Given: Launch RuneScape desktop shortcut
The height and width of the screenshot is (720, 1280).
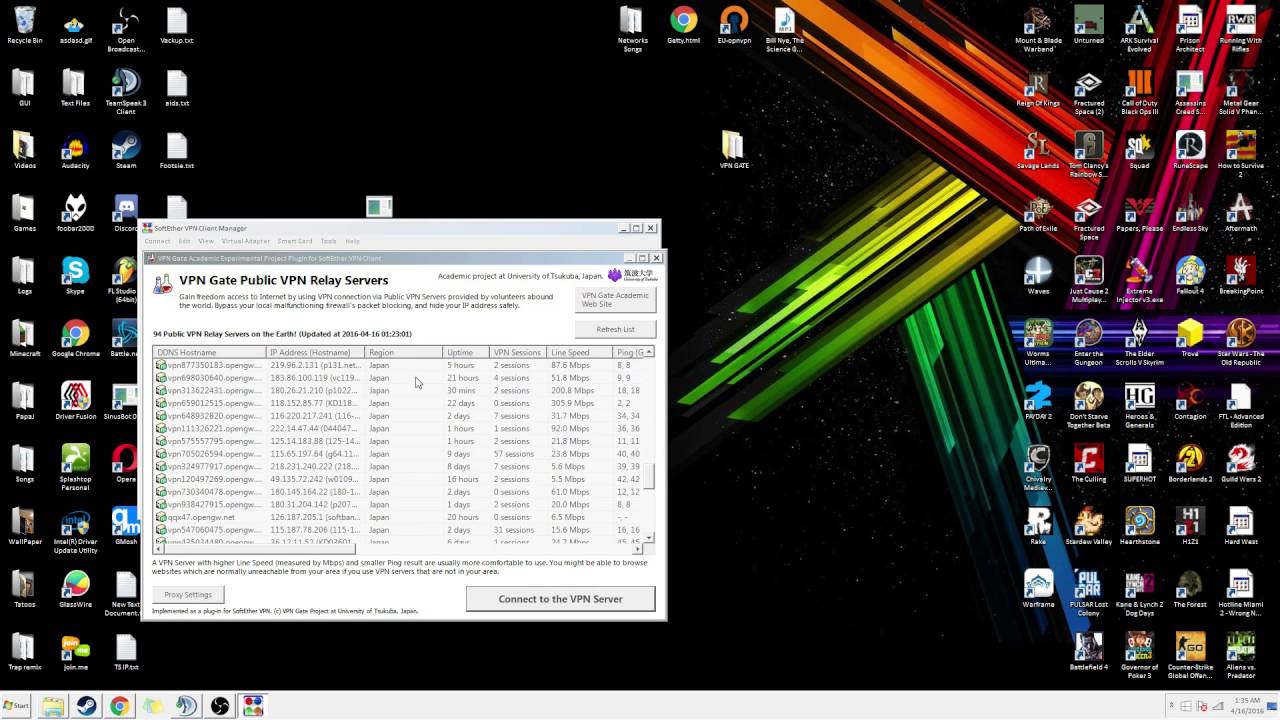Looking at the screenshot, I should tap(1190, 151).
